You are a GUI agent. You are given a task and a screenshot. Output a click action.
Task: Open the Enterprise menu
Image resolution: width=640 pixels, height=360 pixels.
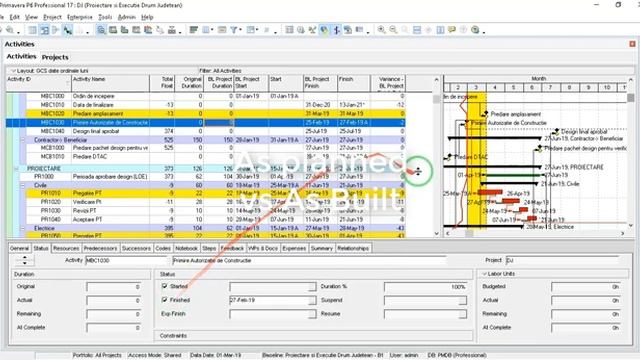[80, 17]
